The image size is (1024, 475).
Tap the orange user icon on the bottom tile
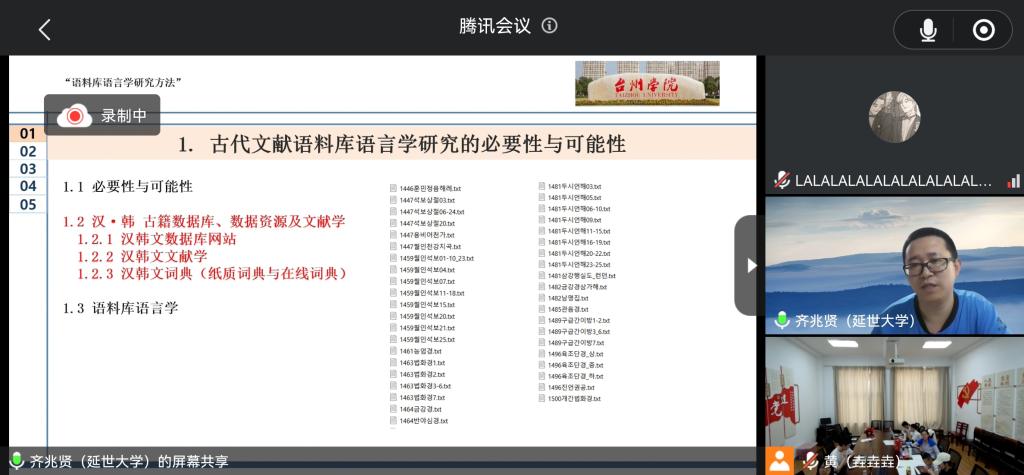point(780,461)
